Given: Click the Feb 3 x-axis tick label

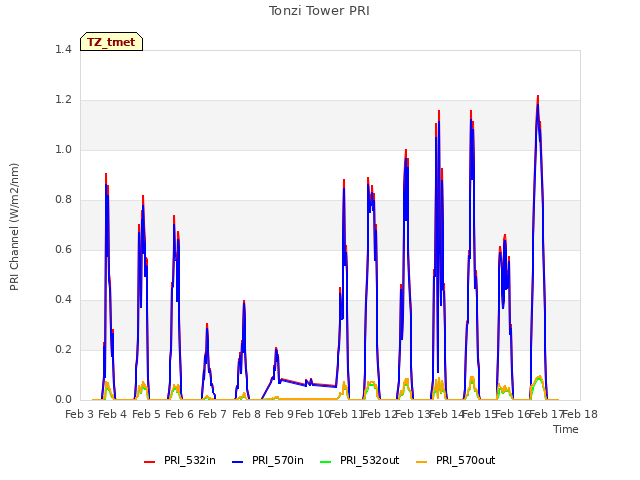Looking at the screenshot, I should [x=80, y=415].
